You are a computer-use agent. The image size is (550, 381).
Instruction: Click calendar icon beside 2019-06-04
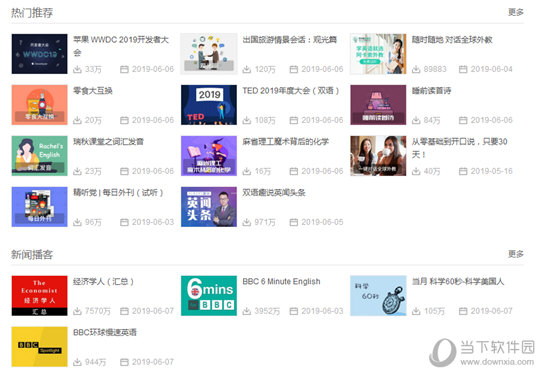point(463,69)
